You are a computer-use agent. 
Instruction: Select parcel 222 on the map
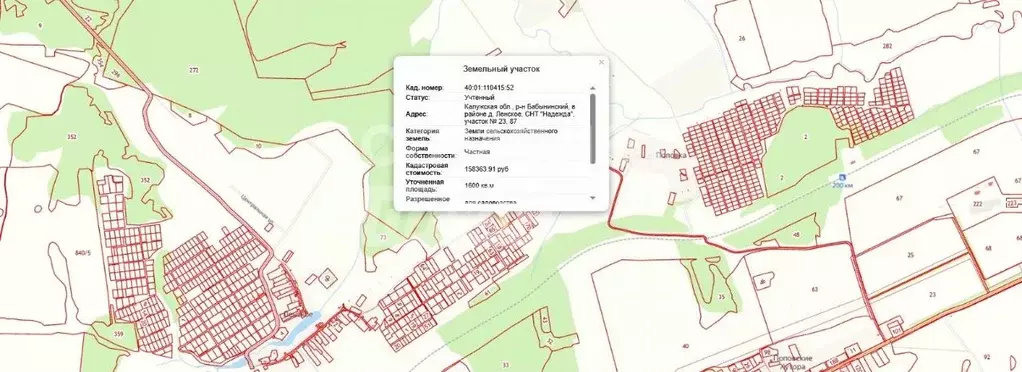[x=977, y=204]
